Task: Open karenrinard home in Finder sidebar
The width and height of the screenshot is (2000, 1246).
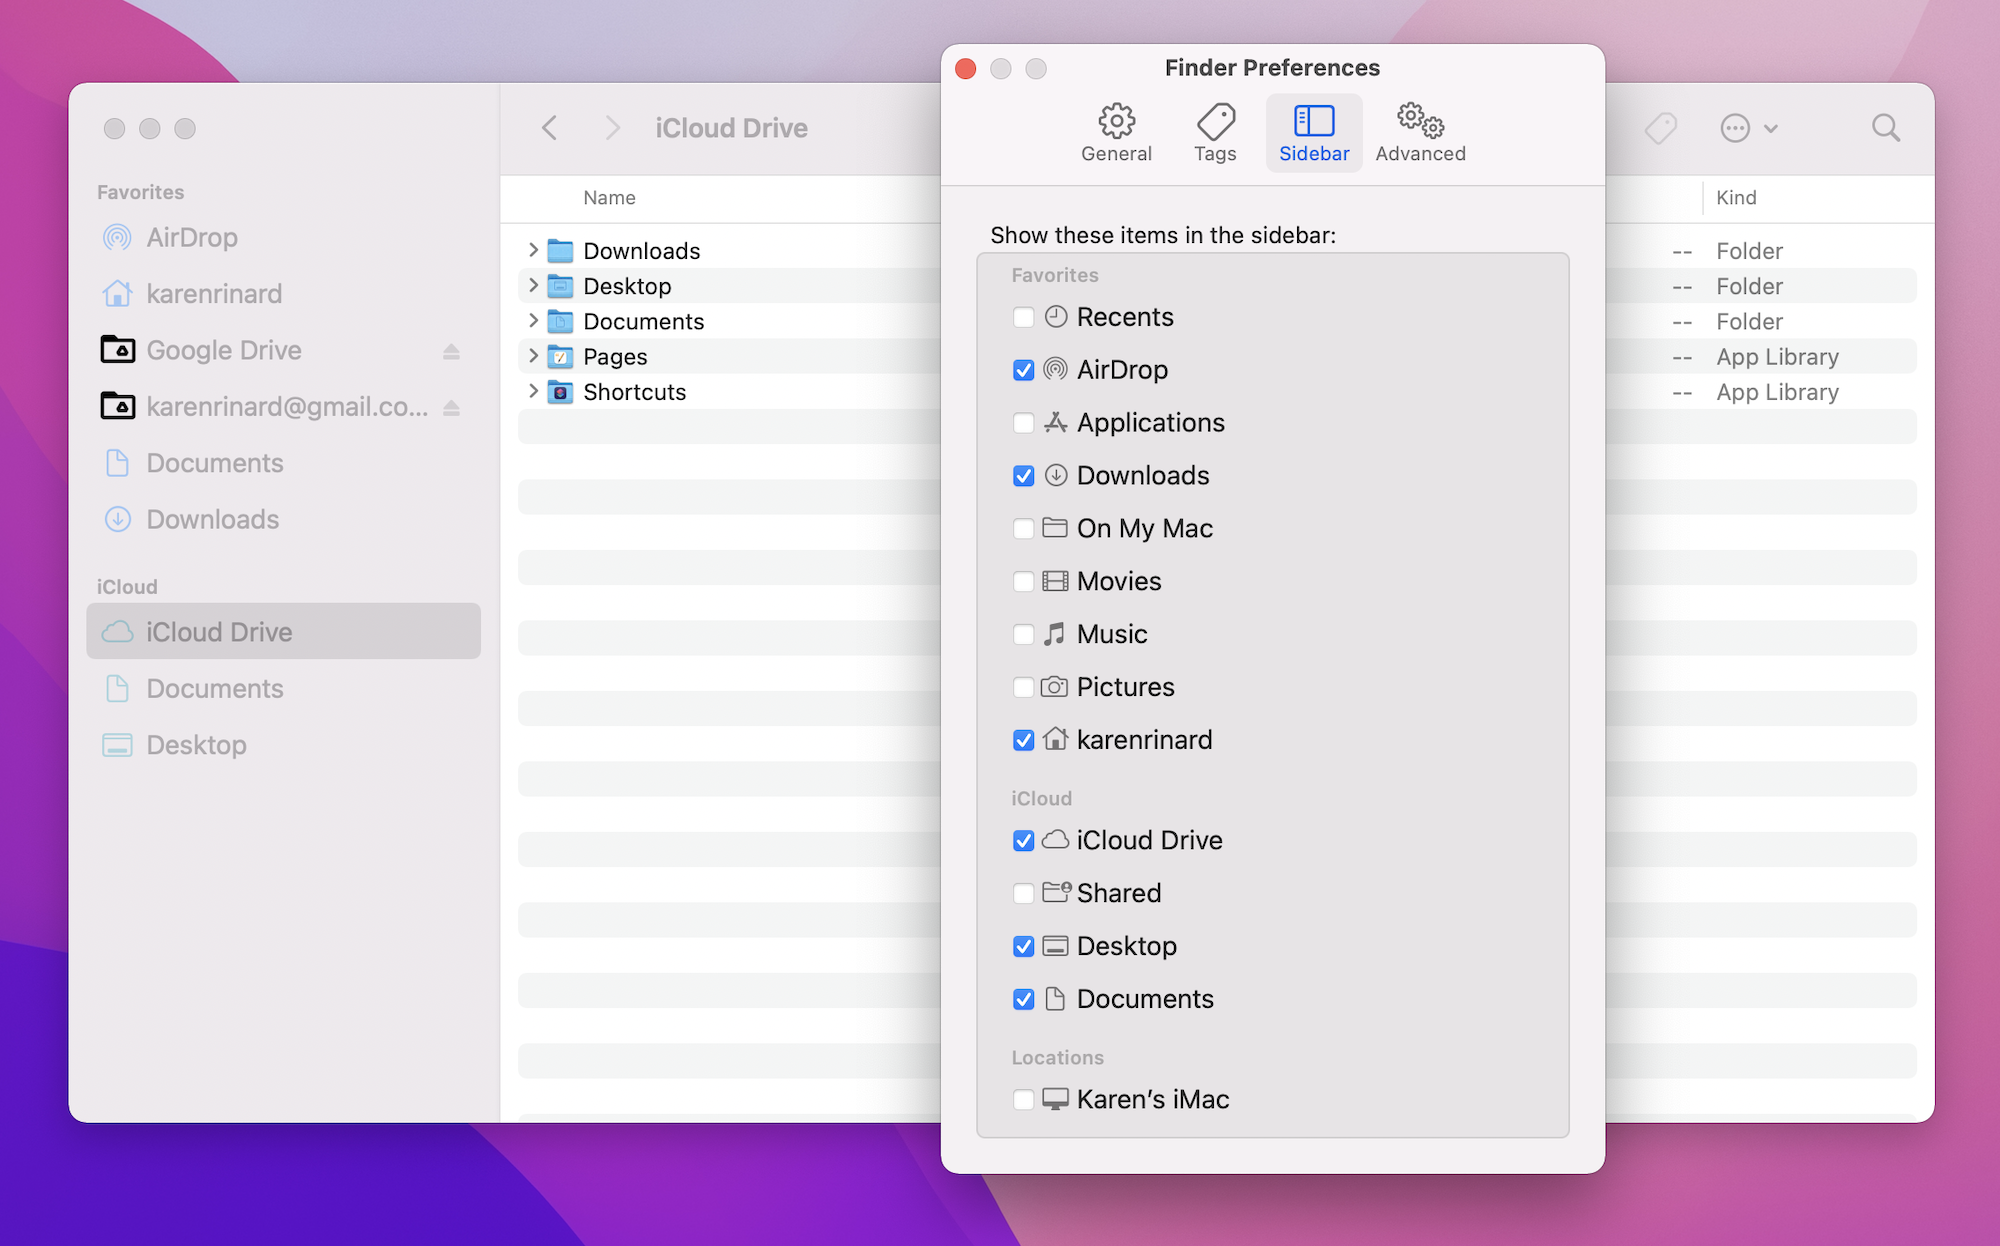Action: click(284, 293)
